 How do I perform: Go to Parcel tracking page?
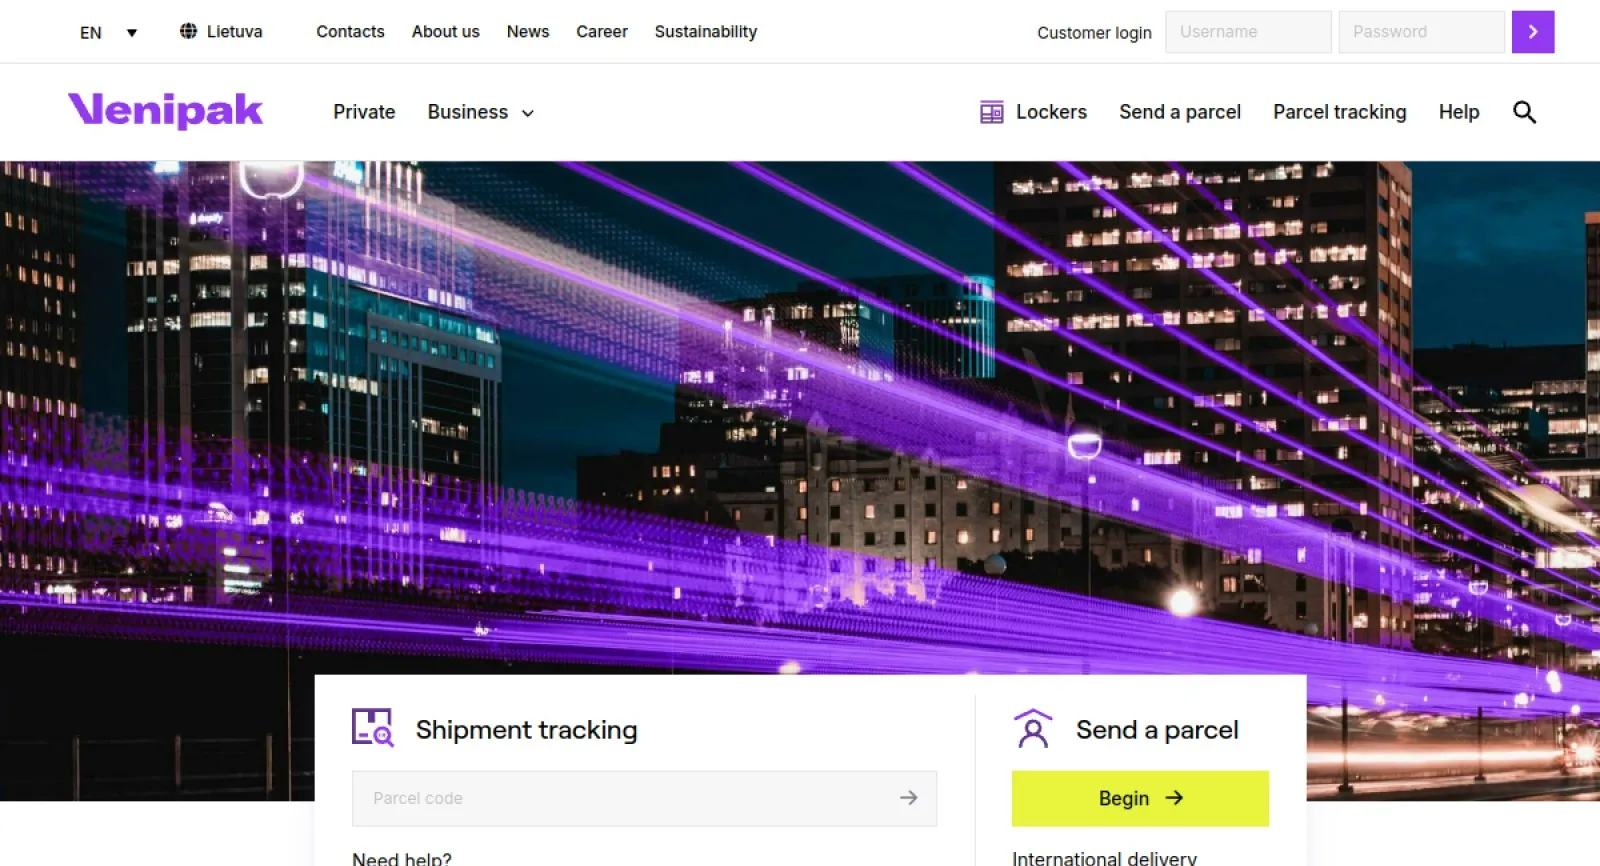coord(1339,112)
